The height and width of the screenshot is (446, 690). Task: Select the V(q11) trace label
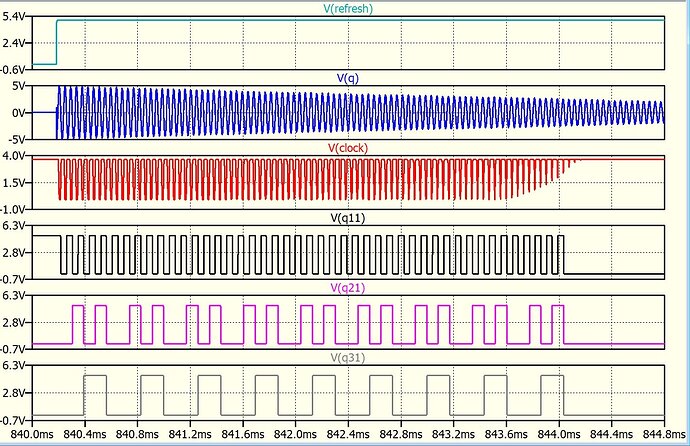click(x=346, y=218)
